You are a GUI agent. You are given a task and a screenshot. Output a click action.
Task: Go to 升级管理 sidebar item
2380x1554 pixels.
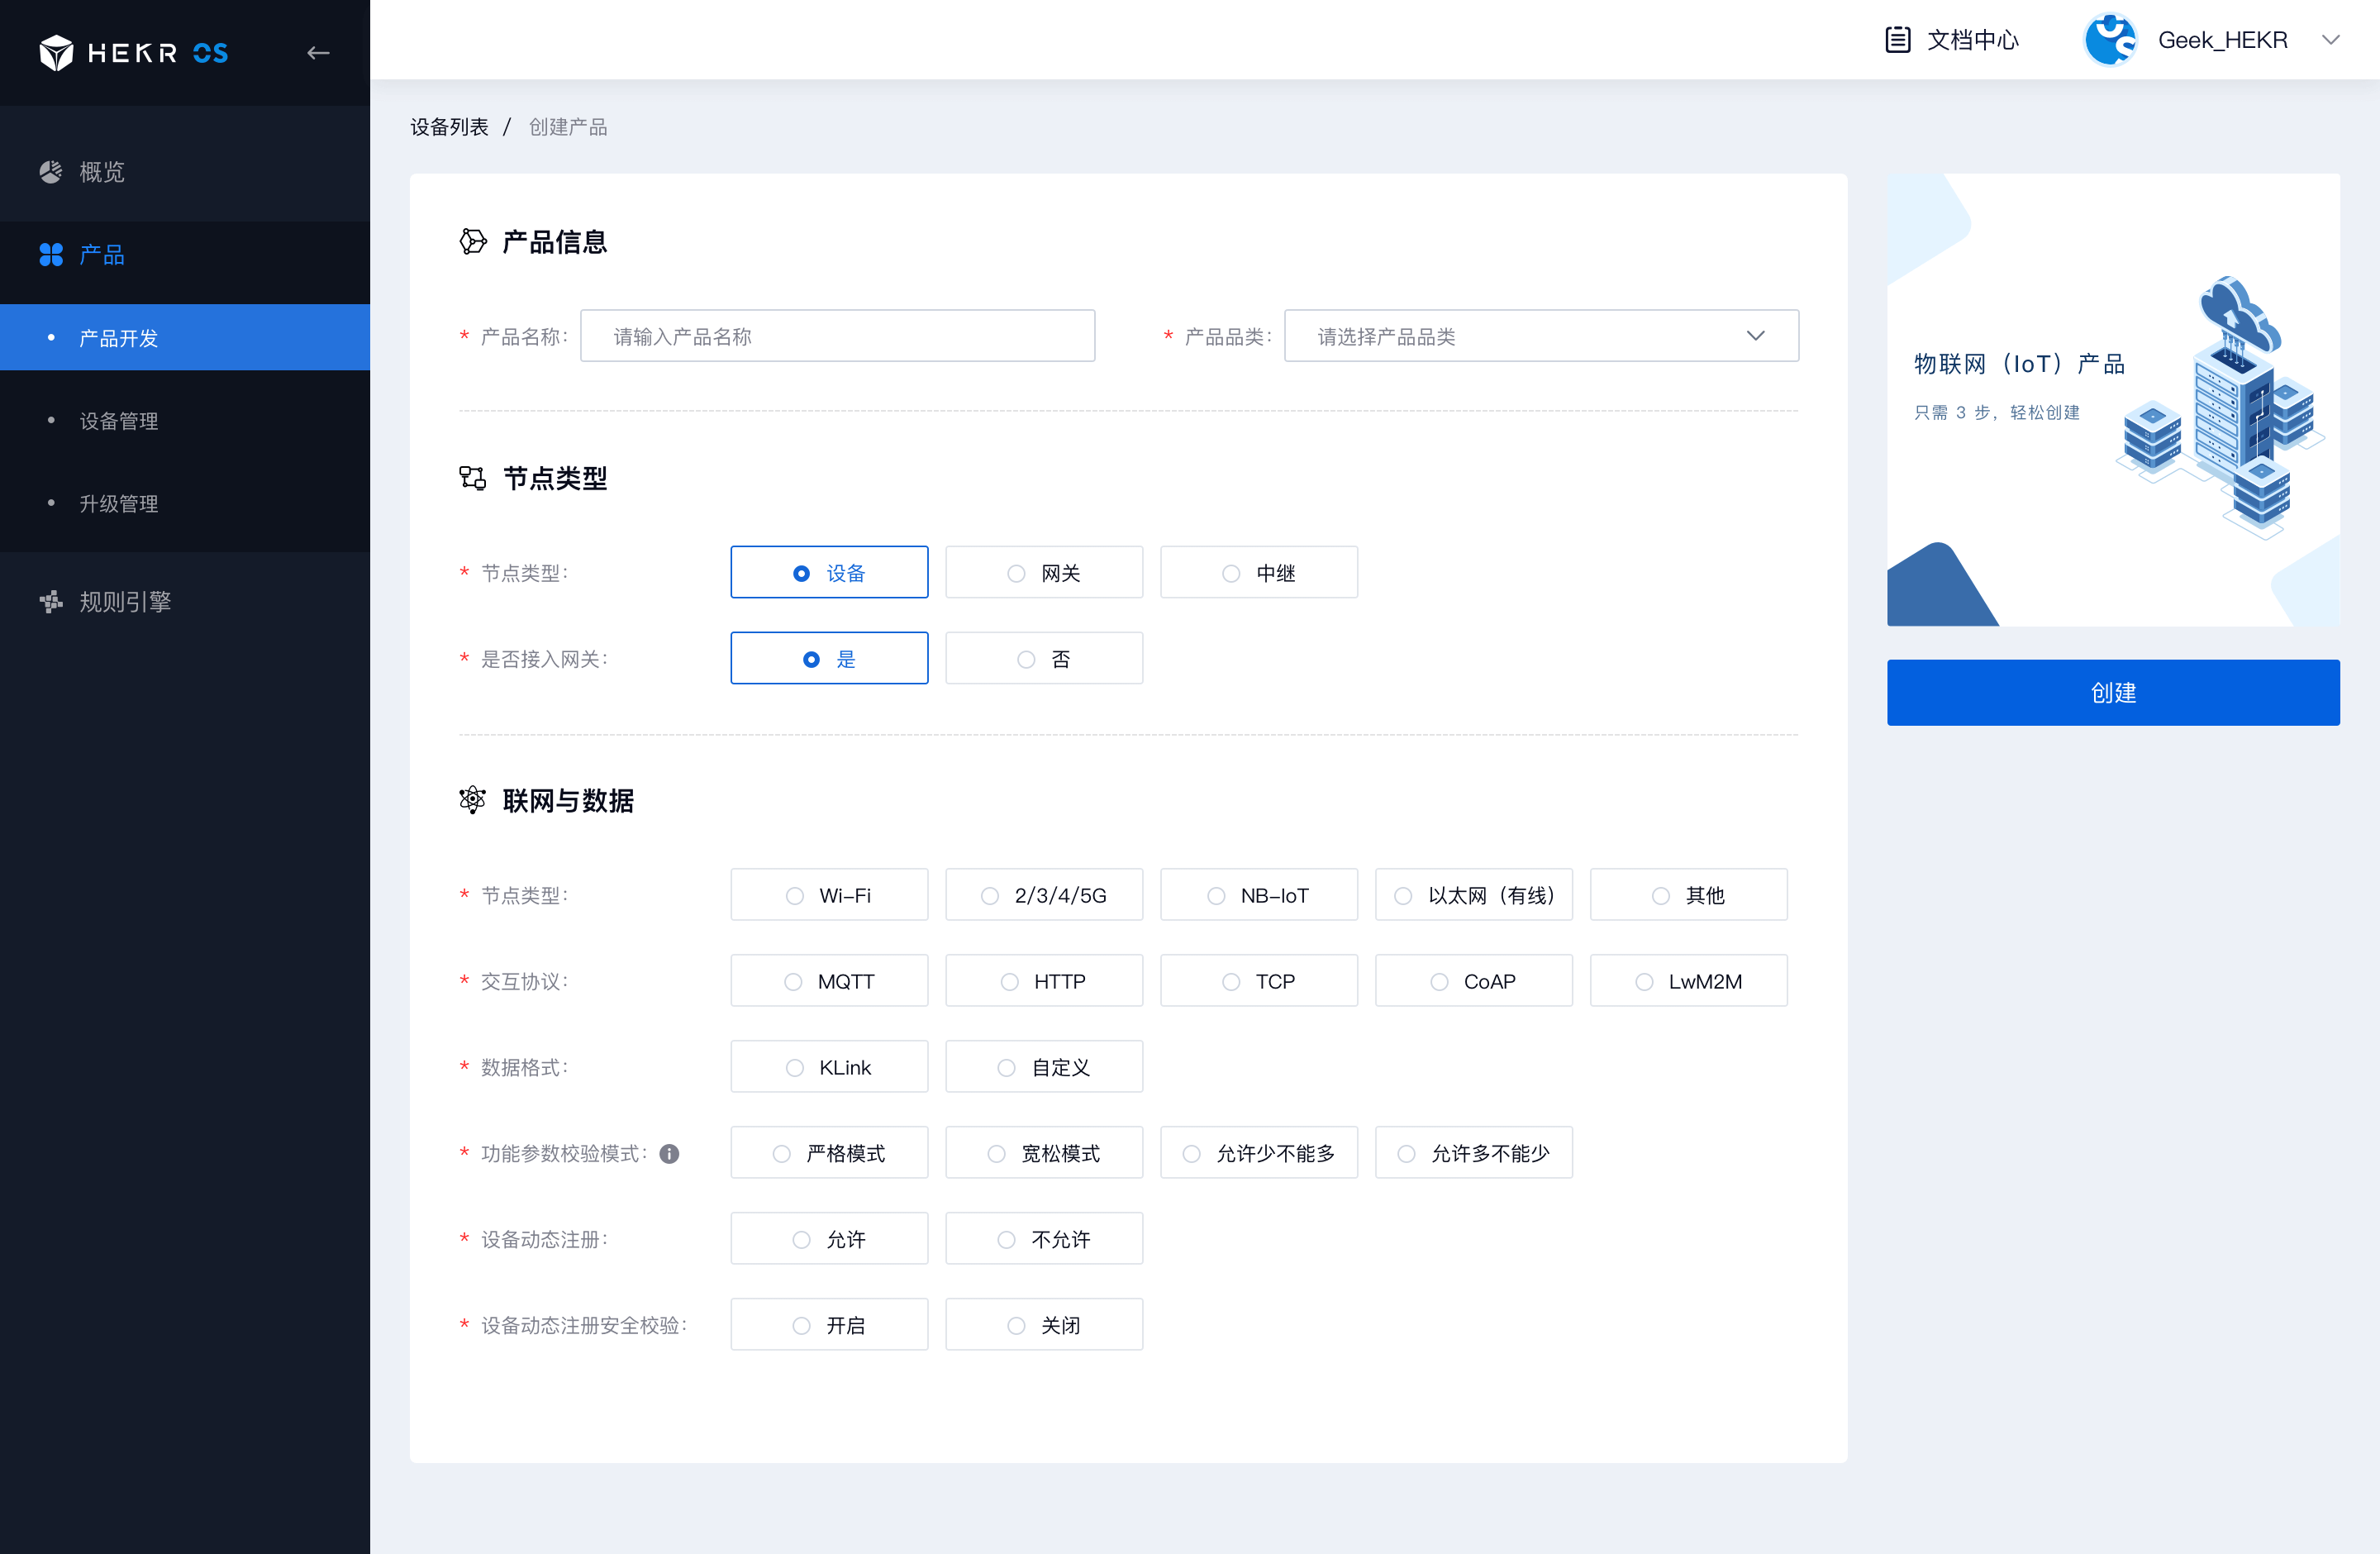coord(119,504)
